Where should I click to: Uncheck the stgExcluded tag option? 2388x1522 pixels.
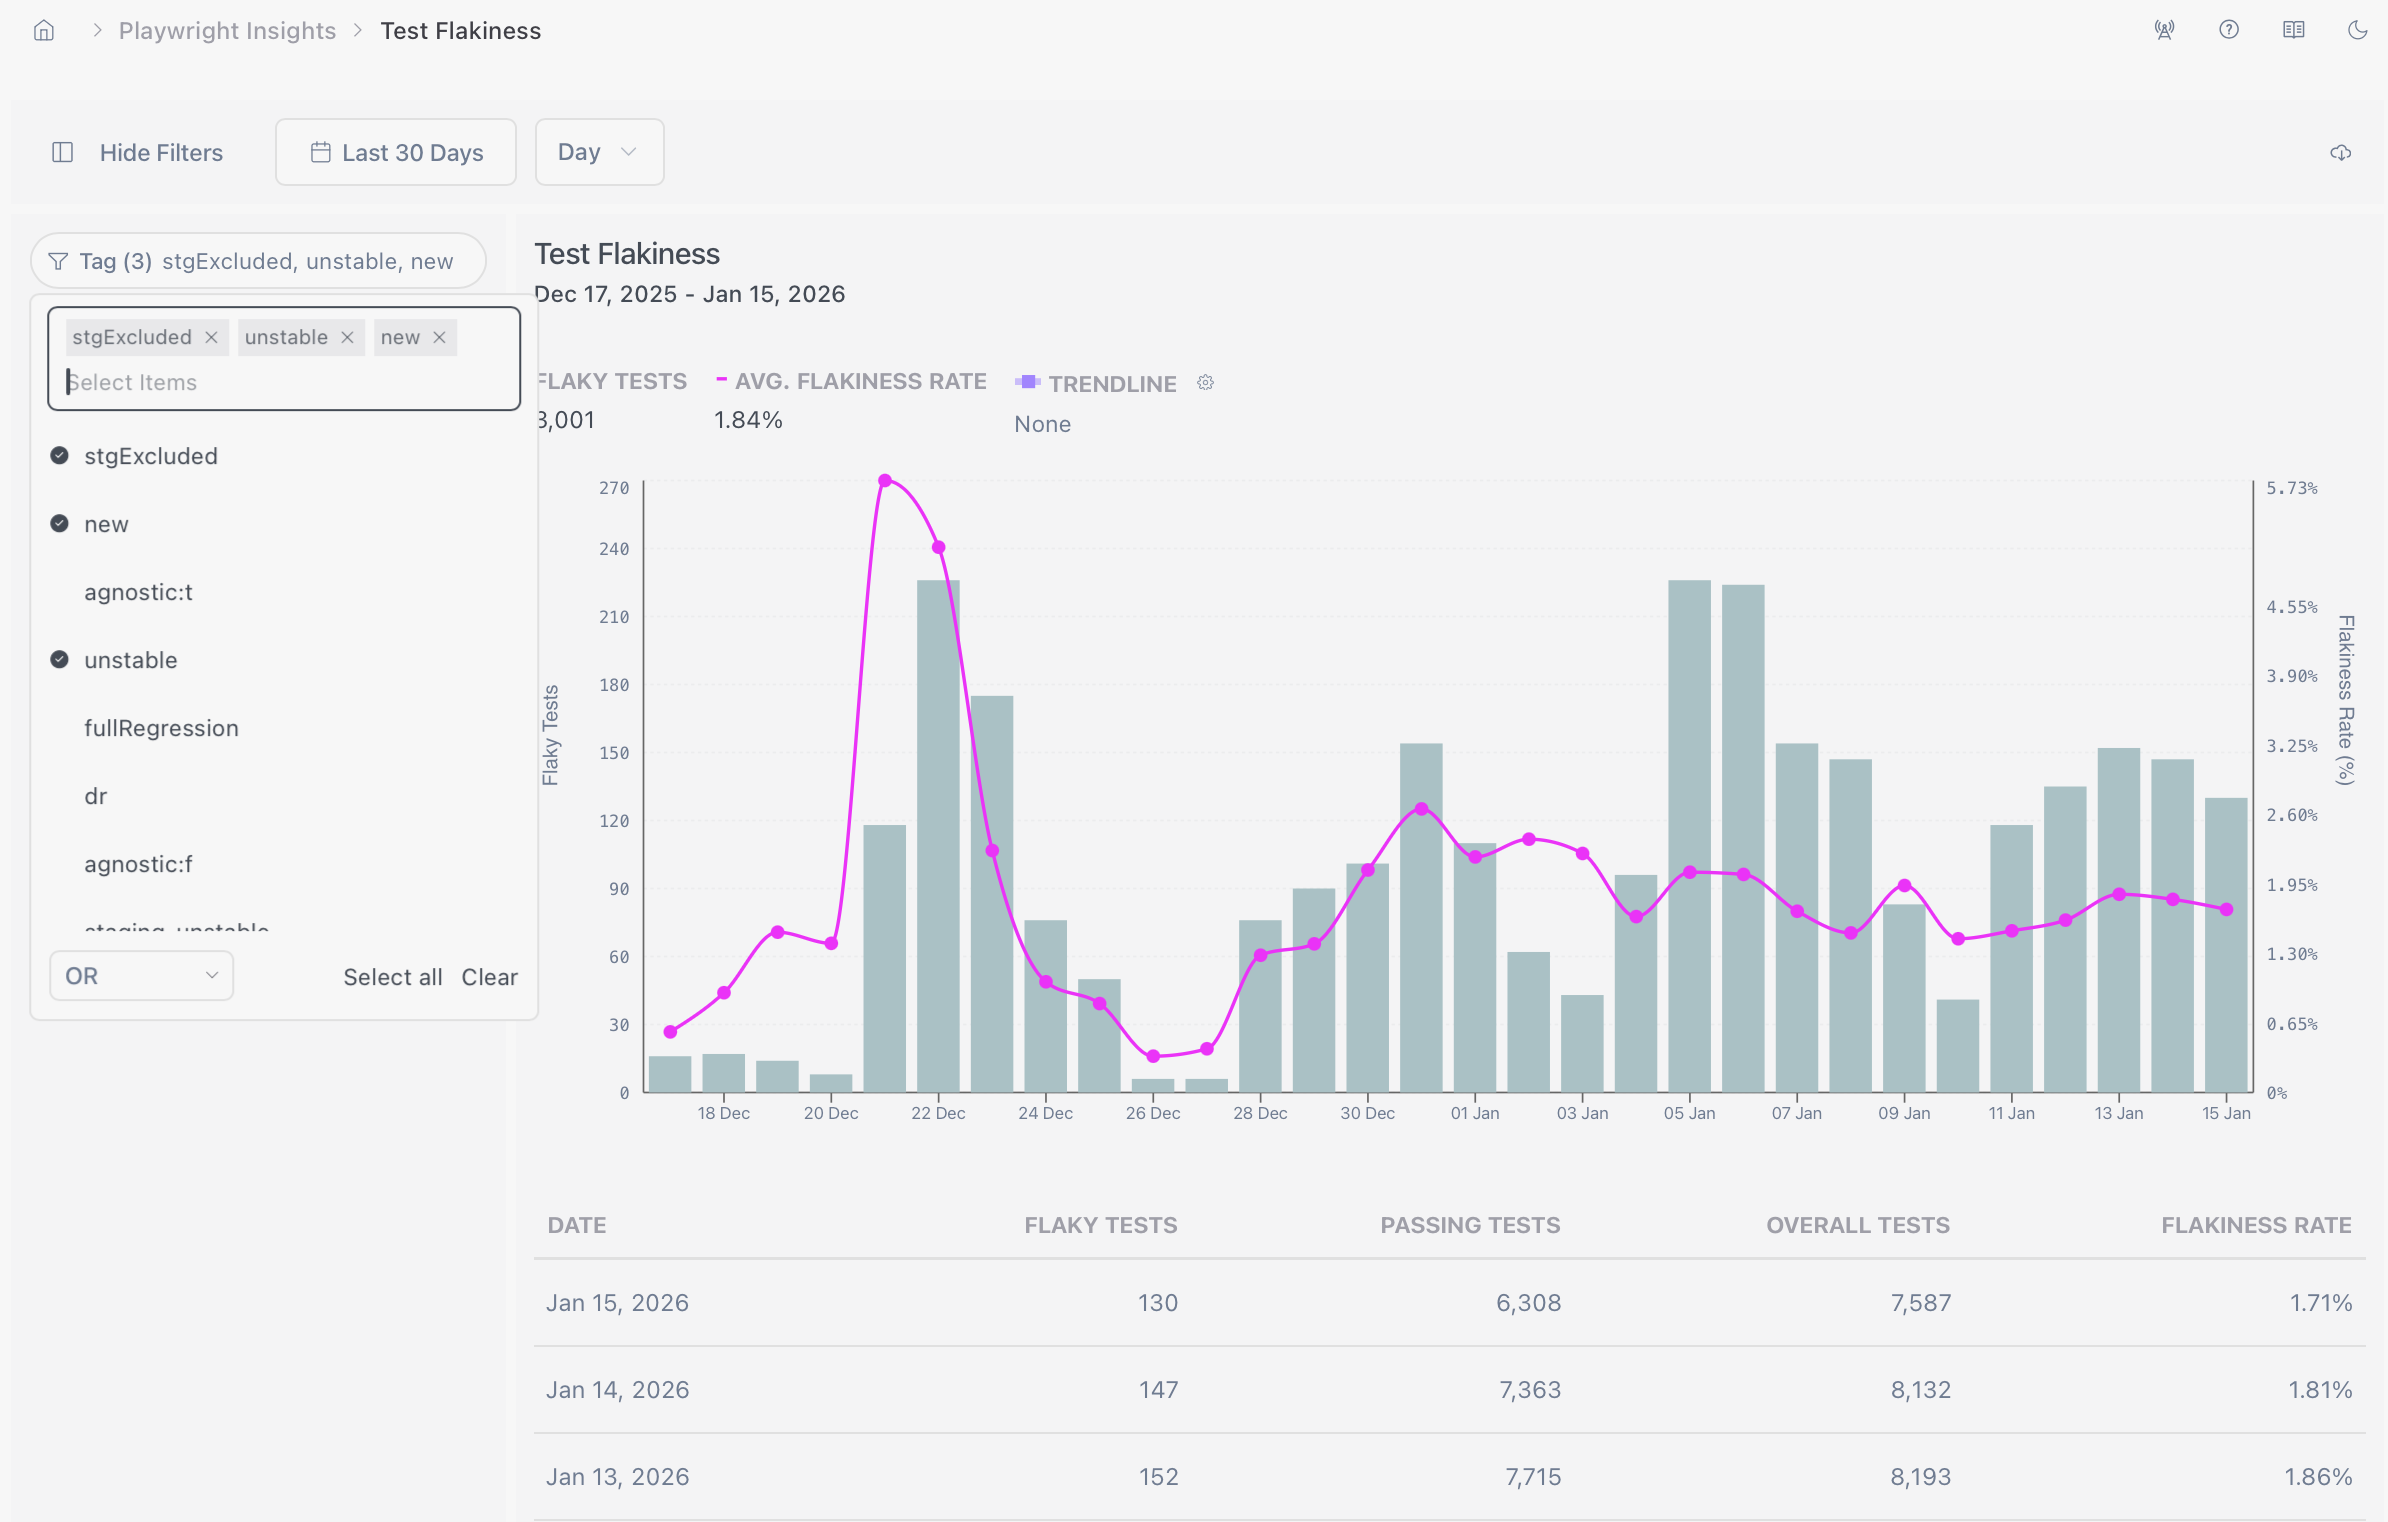150,457
